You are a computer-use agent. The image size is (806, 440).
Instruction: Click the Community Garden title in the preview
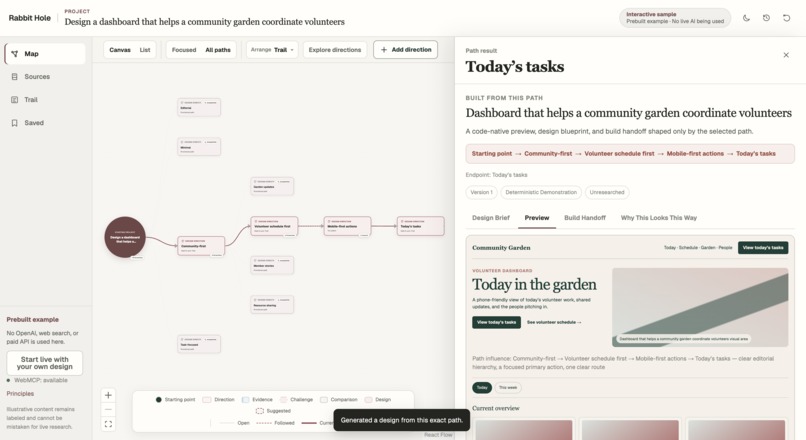[501, 248]
